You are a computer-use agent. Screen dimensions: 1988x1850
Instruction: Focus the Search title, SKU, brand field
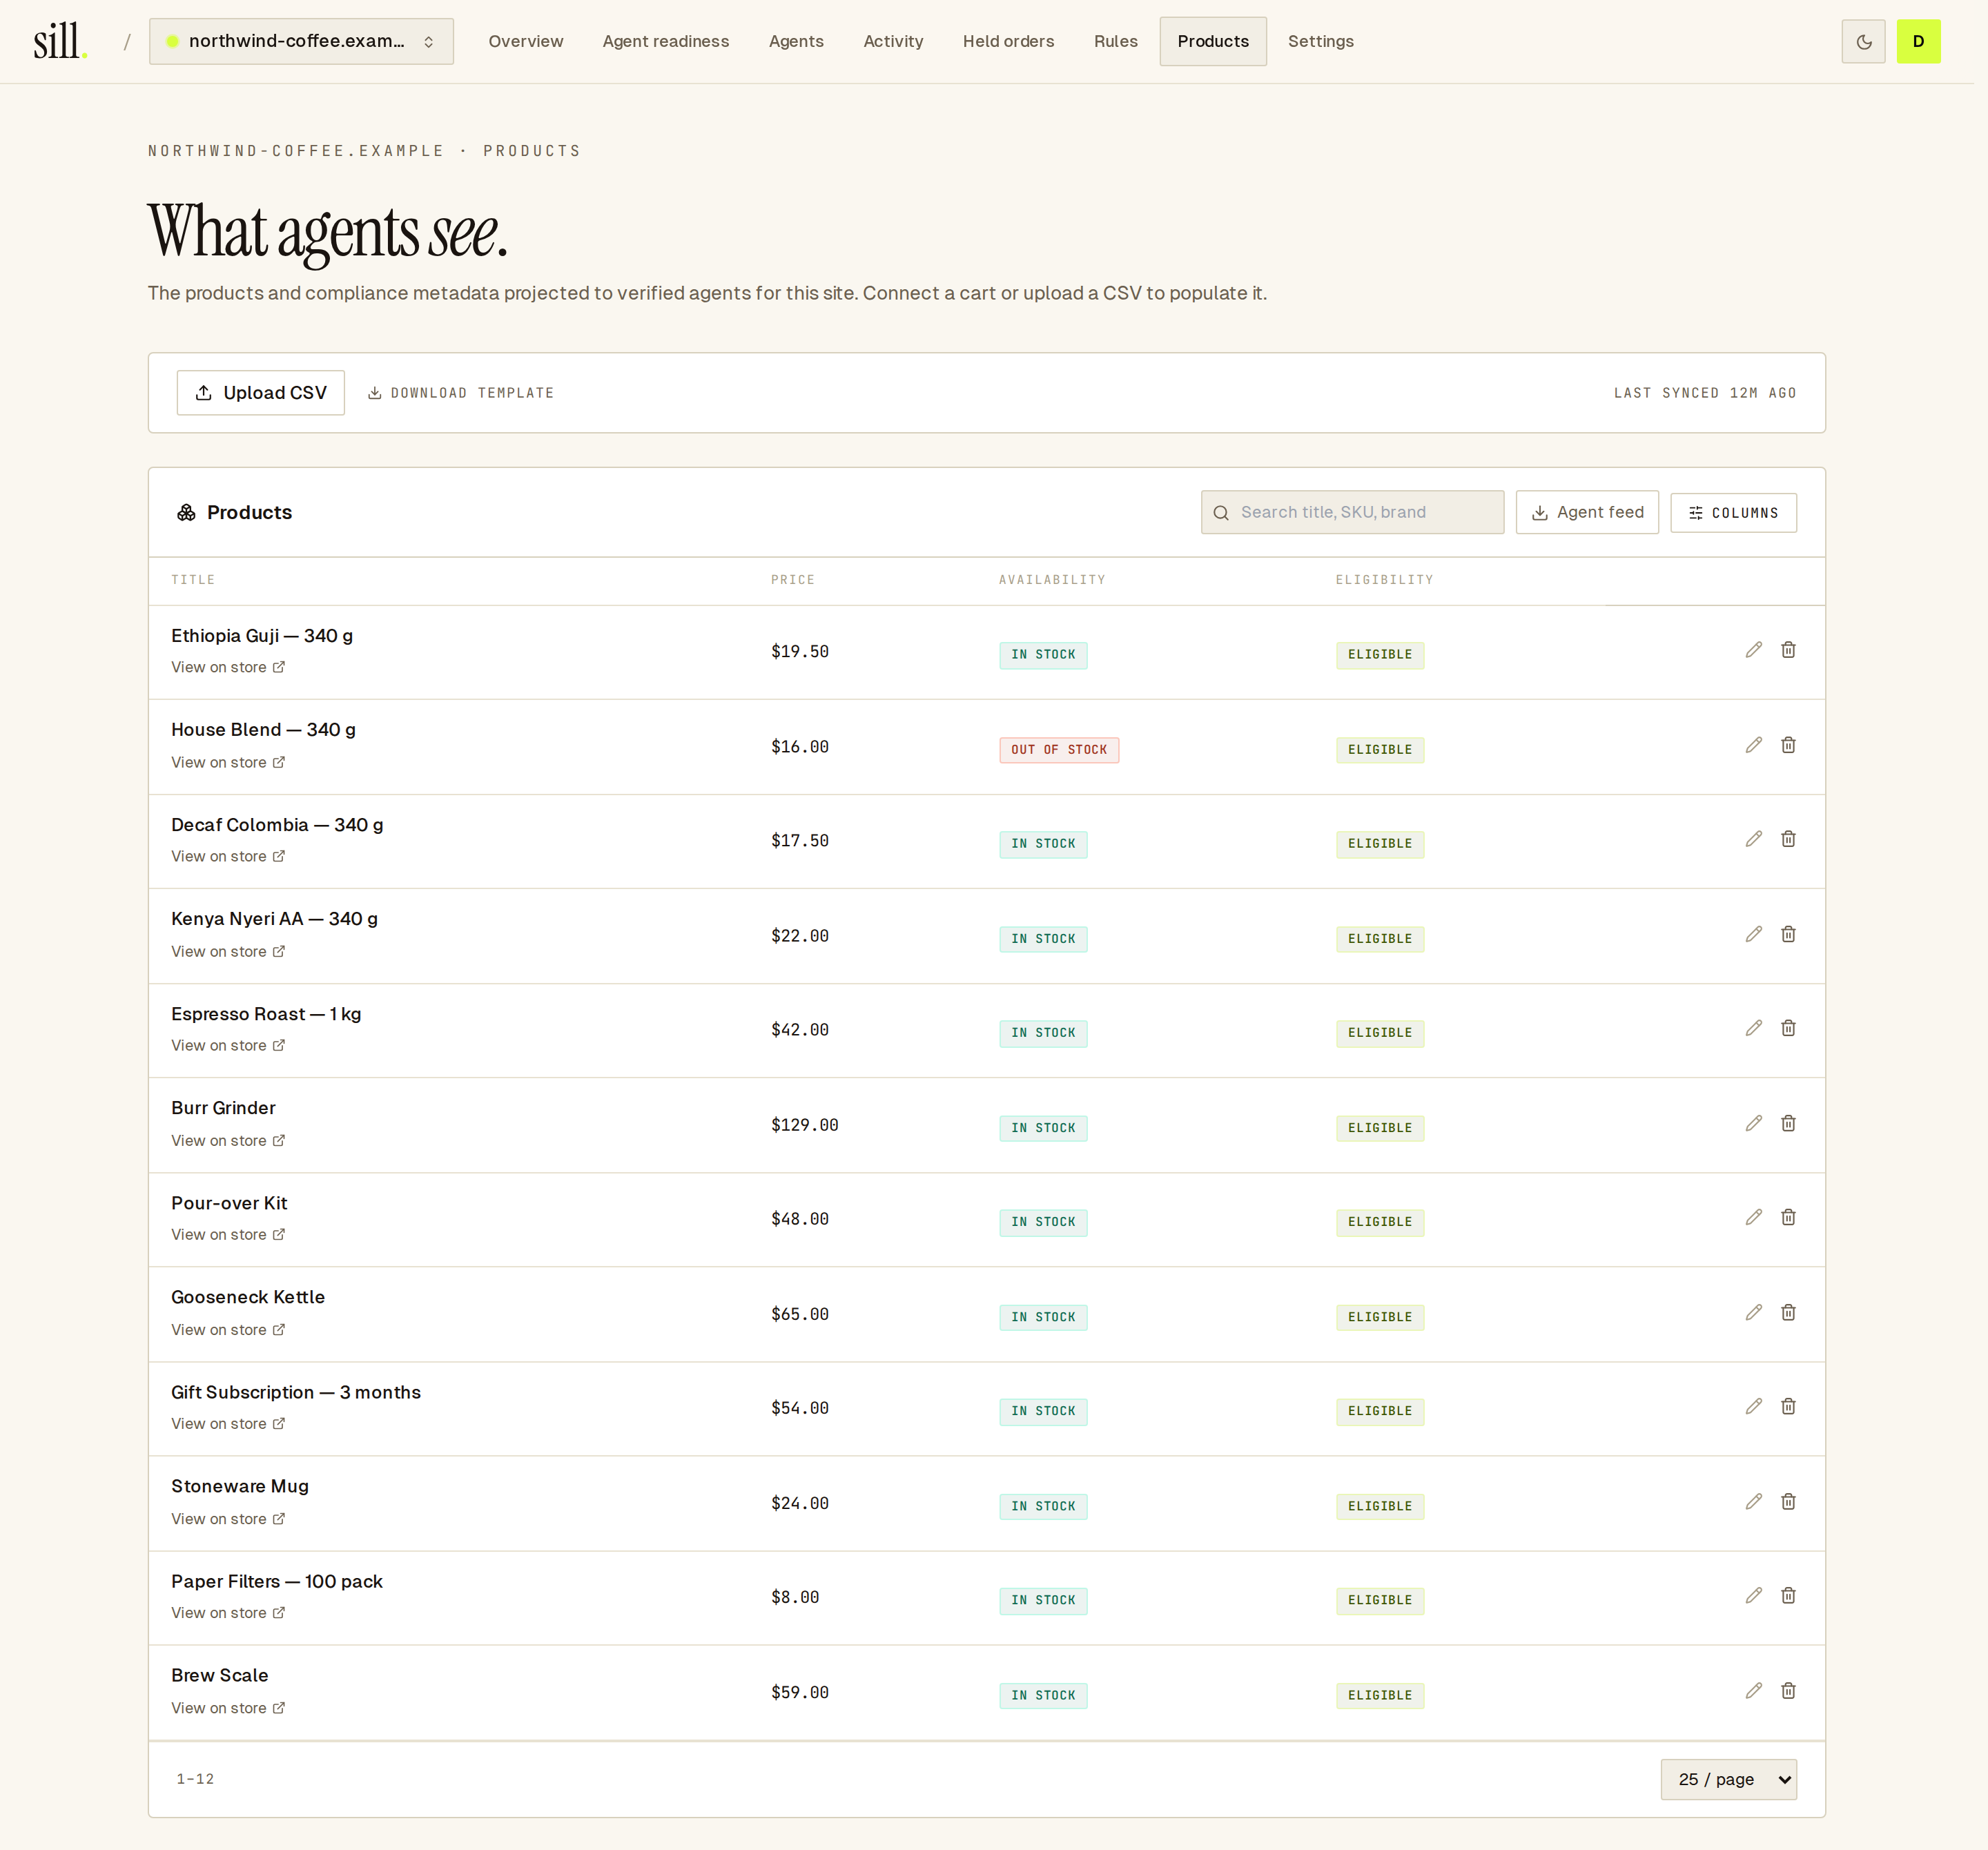(x=1352, y=512)
